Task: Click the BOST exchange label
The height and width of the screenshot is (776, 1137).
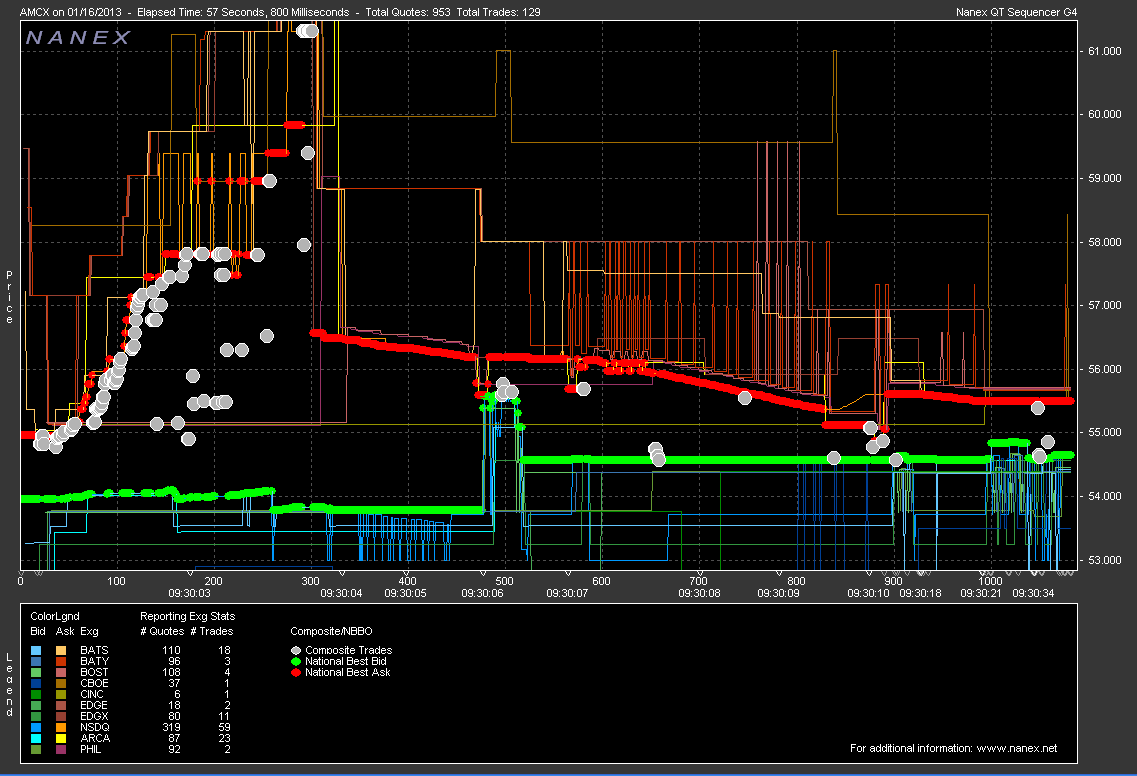Action: pyautogui.click(x=94, y=672)
